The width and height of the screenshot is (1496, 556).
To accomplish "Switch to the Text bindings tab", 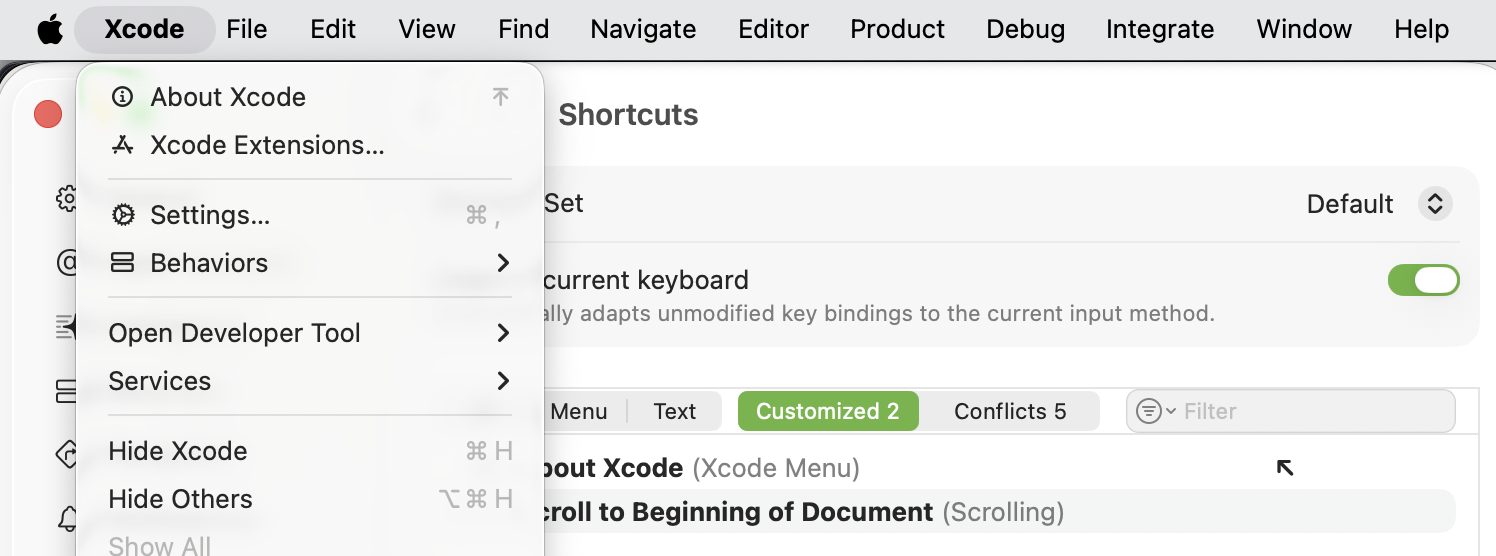I will (x=675, y=411).
